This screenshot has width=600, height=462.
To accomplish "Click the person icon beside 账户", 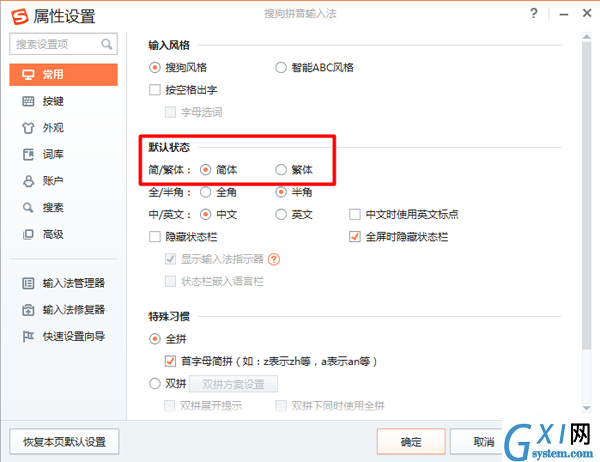I will (28, 181).
